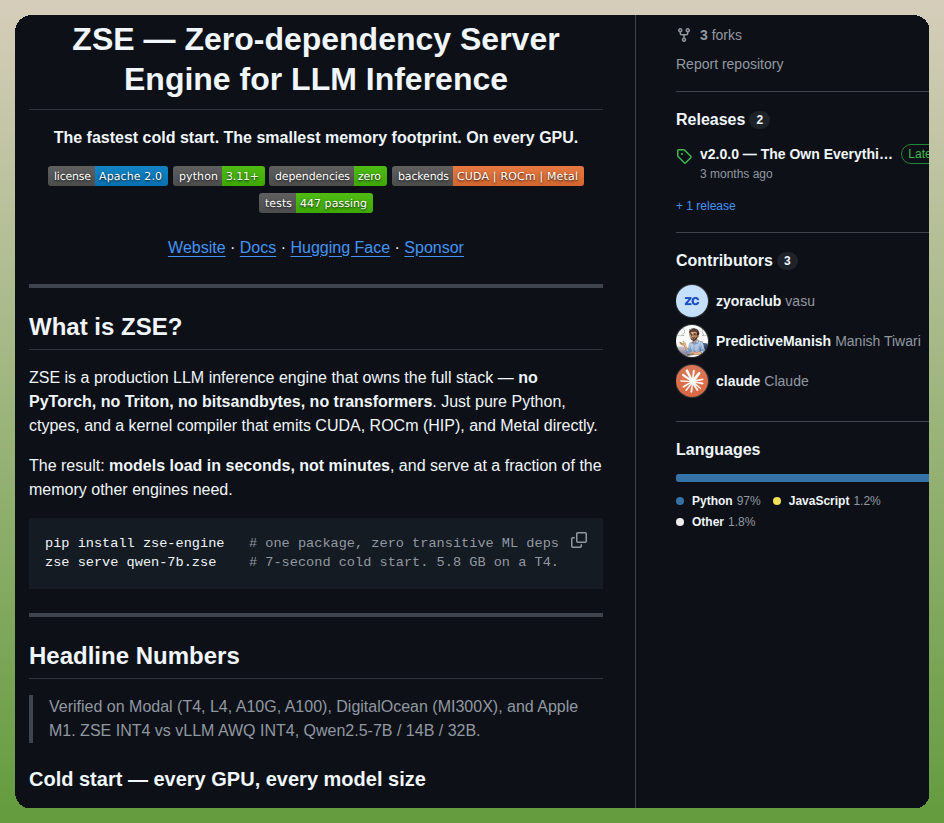The height and width of the screenshot is (823, 944).
Task: Open the v2.0.0 release title
Action: [x=795, y=154]
